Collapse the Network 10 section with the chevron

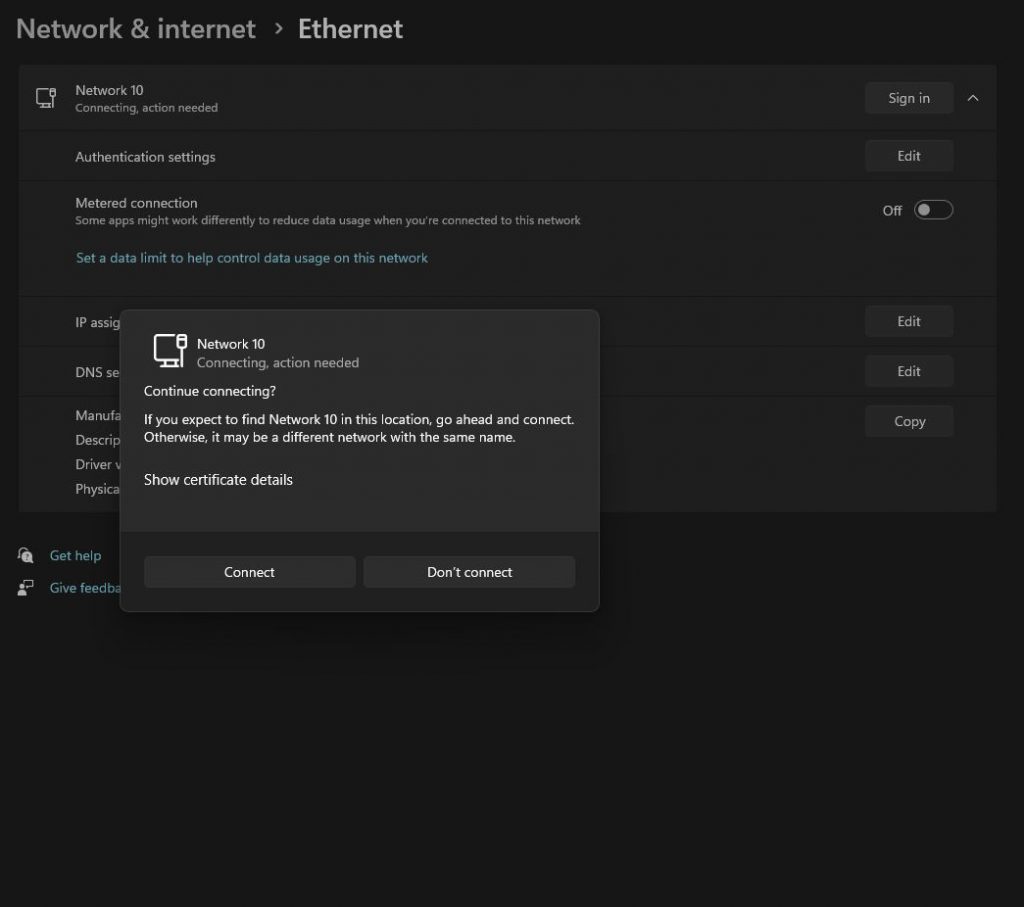click(x=973, y=98)
